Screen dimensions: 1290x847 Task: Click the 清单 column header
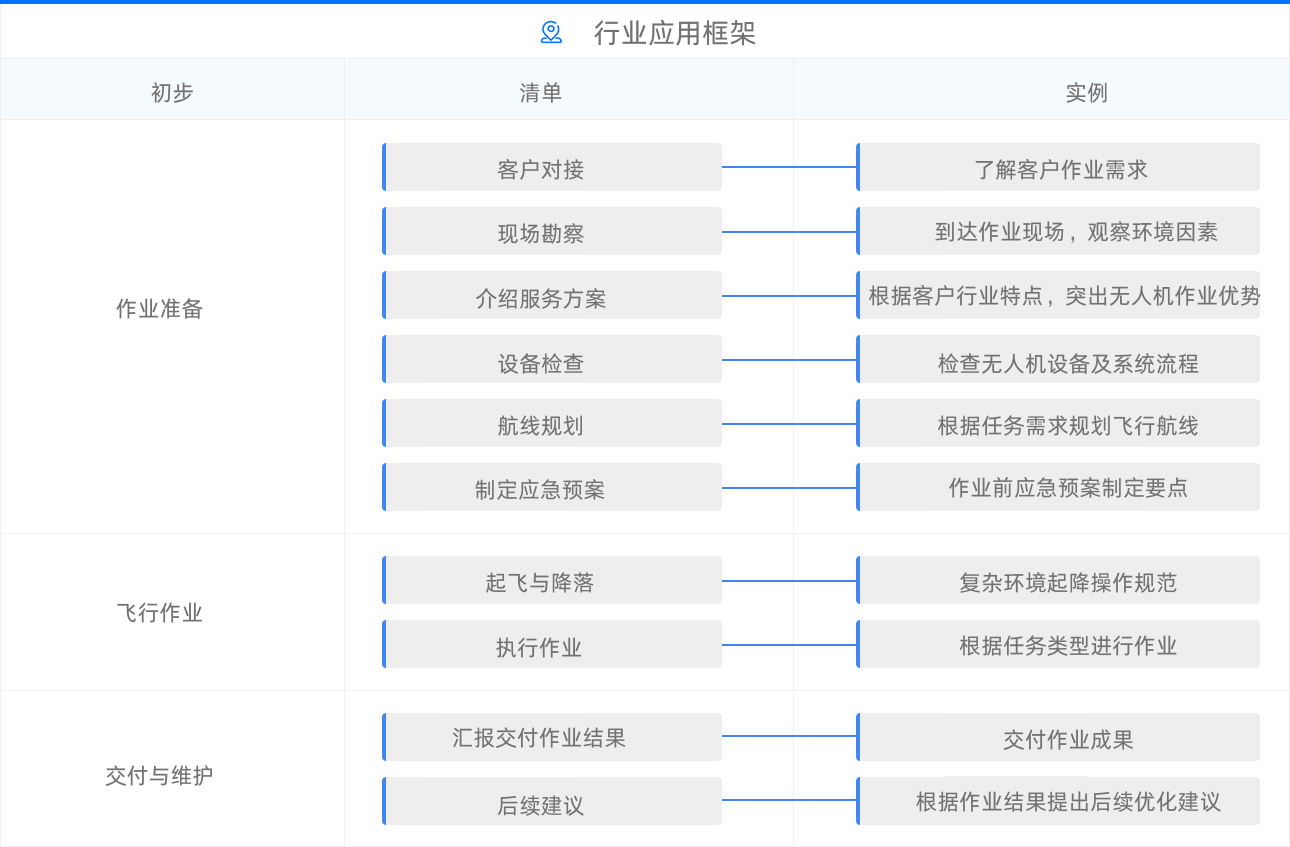click(x=541, y=92)
